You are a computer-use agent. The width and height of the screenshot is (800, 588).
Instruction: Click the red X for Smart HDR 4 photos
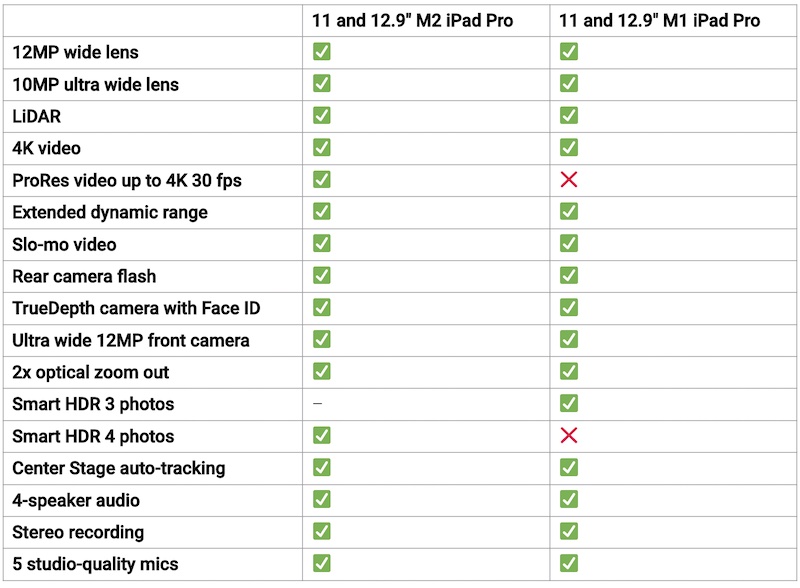[x=569, y=436]
